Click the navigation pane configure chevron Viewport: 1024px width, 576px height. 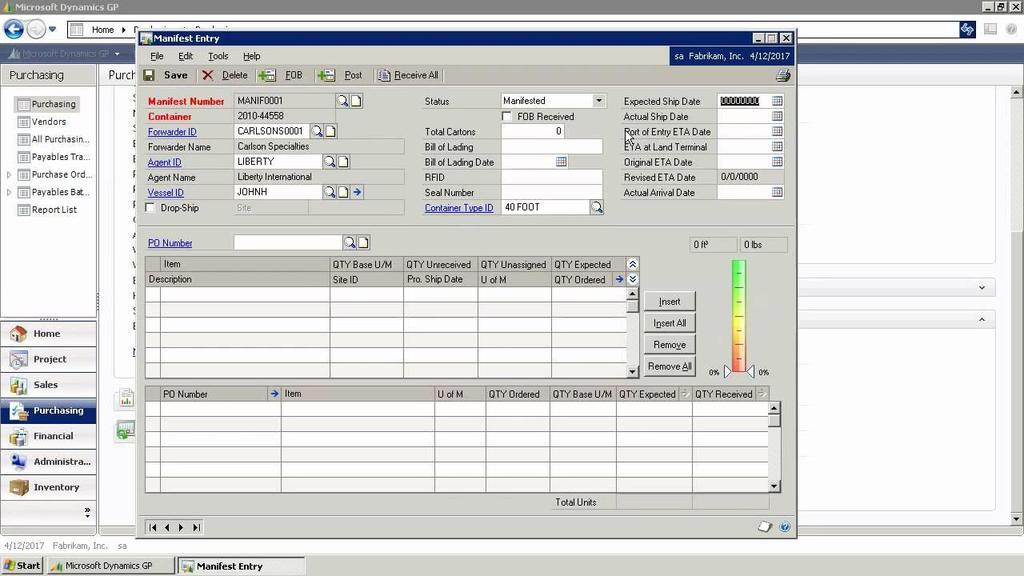click(88, 511)
